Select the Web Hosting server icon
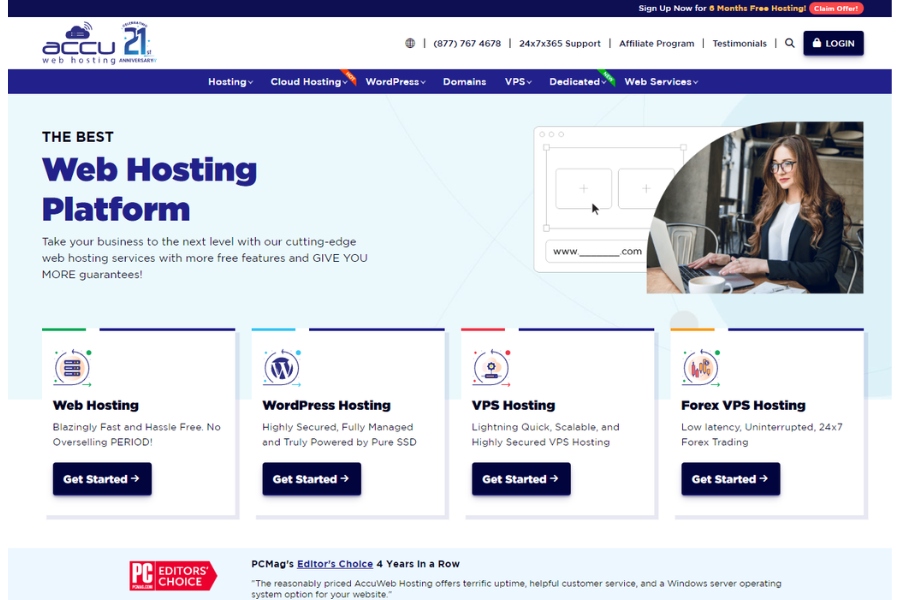This screenshot has width=900, height=600. tap(73, 367)
